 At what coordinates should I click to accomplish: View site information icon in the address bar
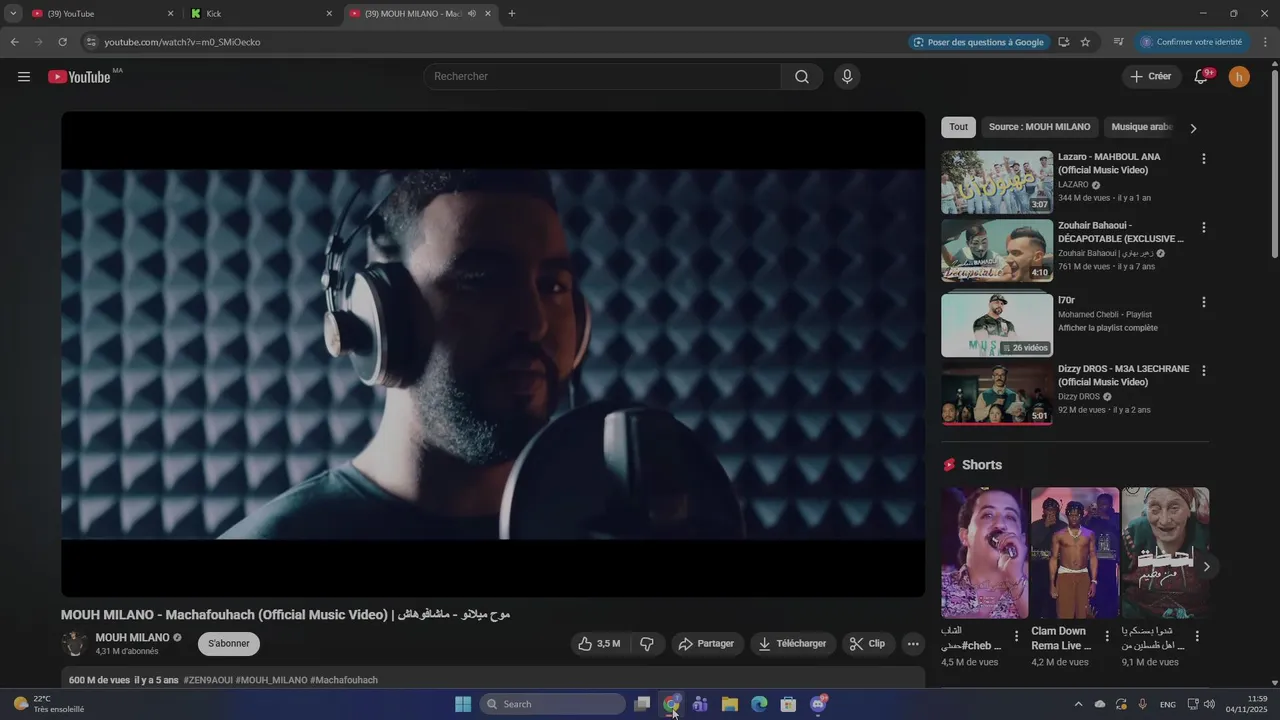[x=90, y=42]
